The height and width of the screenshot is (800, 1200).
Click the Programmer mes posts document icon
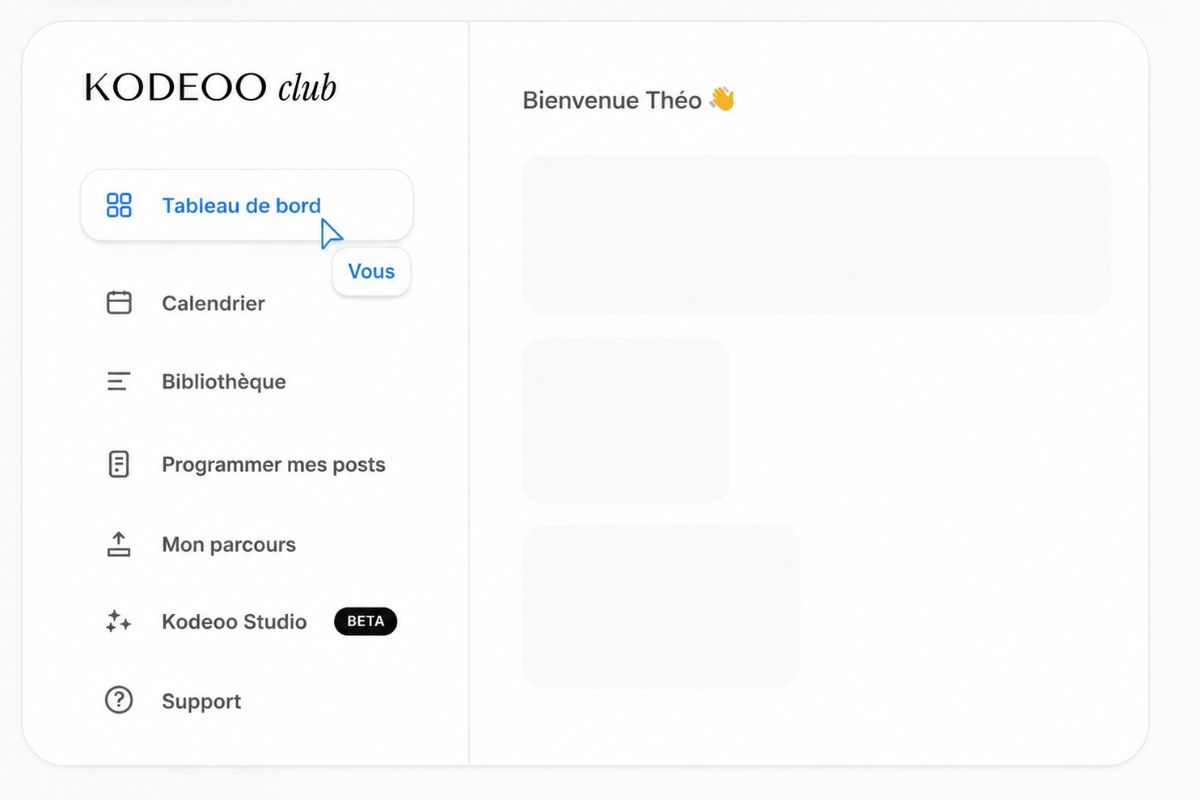click(119, 464)
